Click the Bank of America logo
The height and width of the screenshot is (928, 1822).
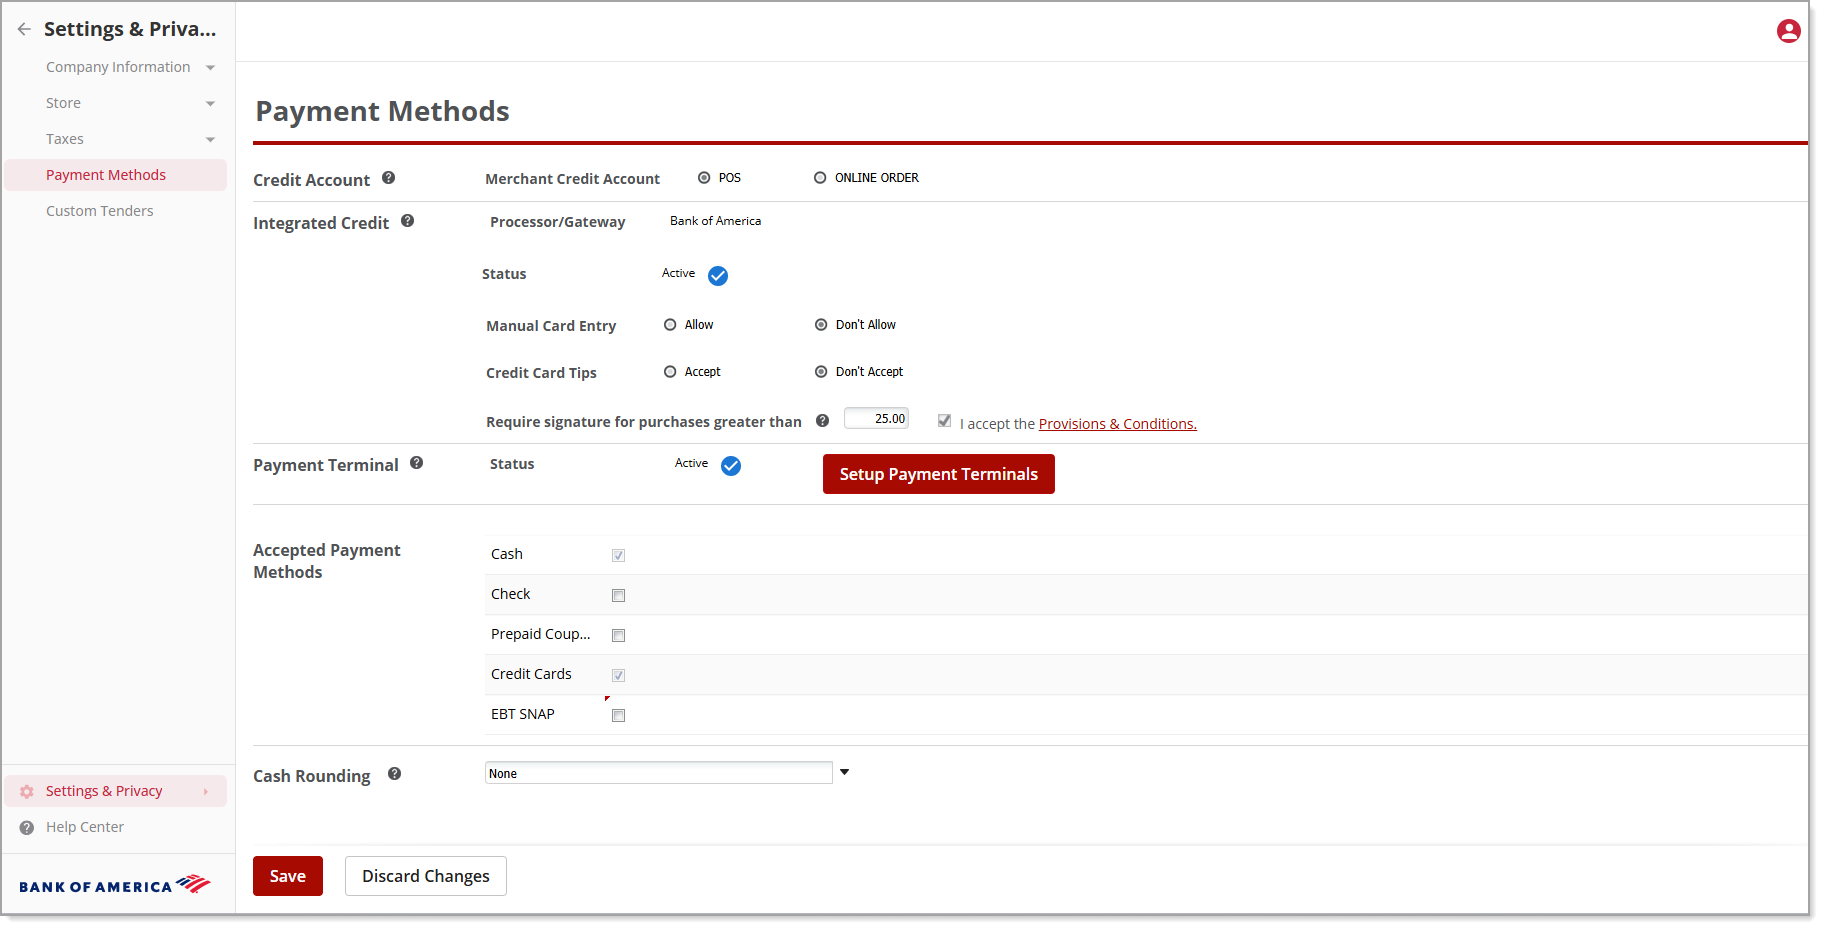click(x=113, y=884)
